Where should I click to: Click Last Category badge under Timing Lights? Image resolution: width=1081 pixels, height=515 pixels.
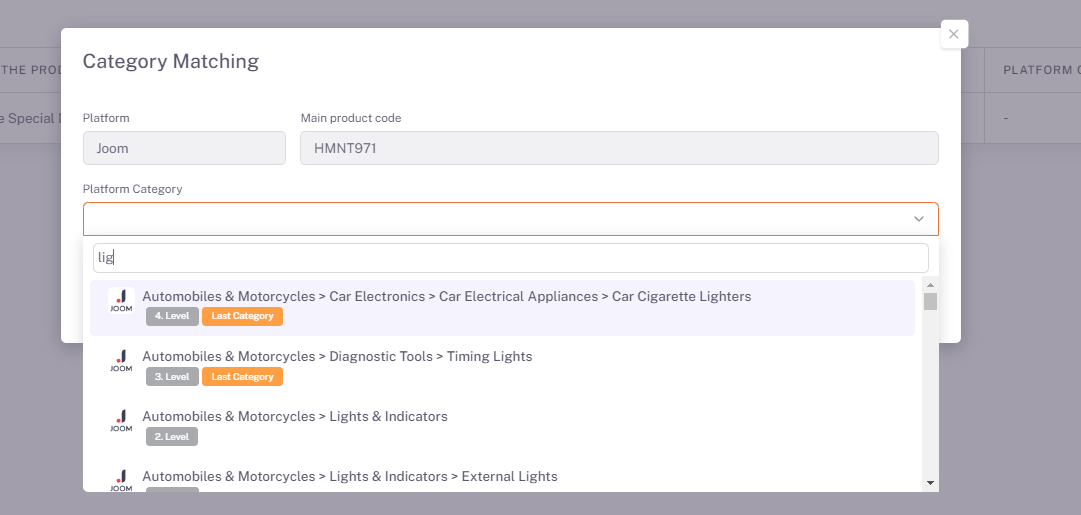pos(242,377)
